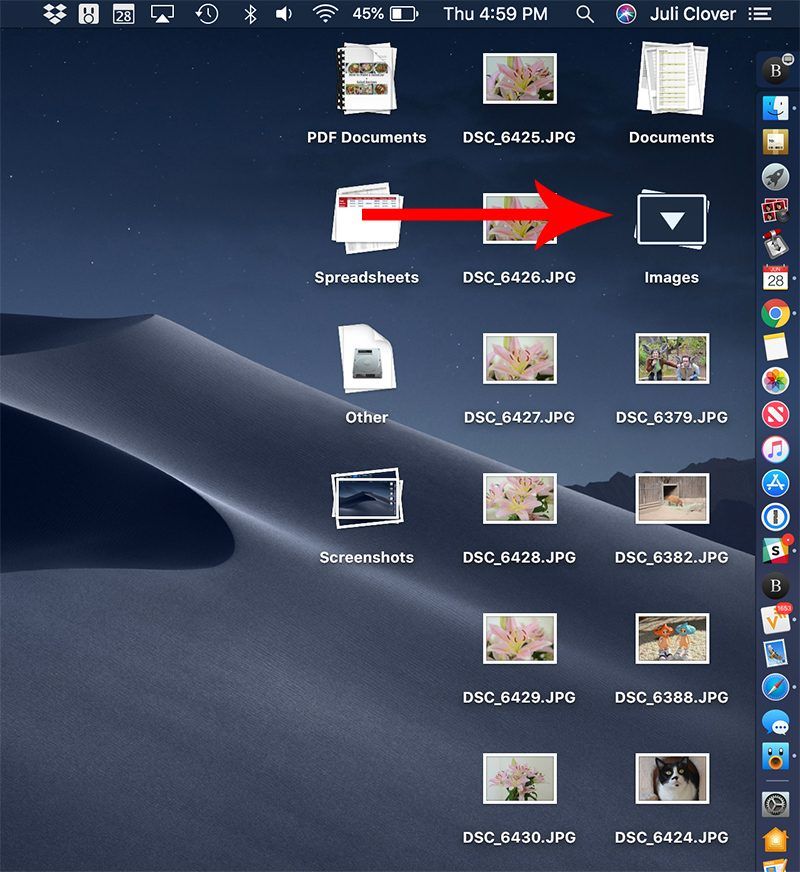Viewport: 800px width, 872px height.
Task: Open the Juli Clover user menu
Action: point(693,14)
